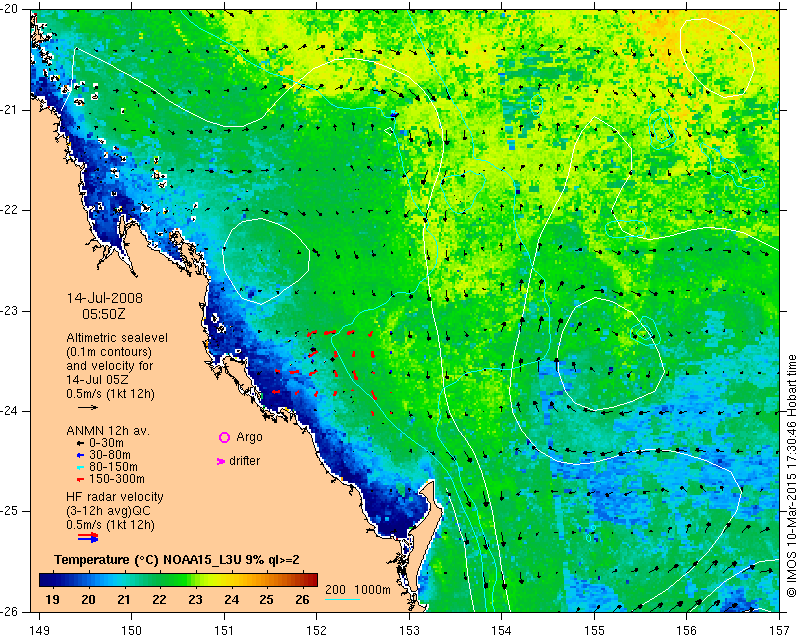This screenshot has height=640, width=800.
Task: Click the 'Argo' legend label
Action: (x=249, y=437)
